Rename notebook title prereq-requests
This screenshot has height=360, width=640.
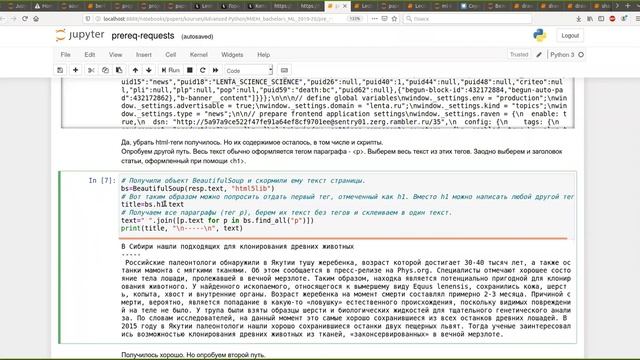click(x=143, y=36)
